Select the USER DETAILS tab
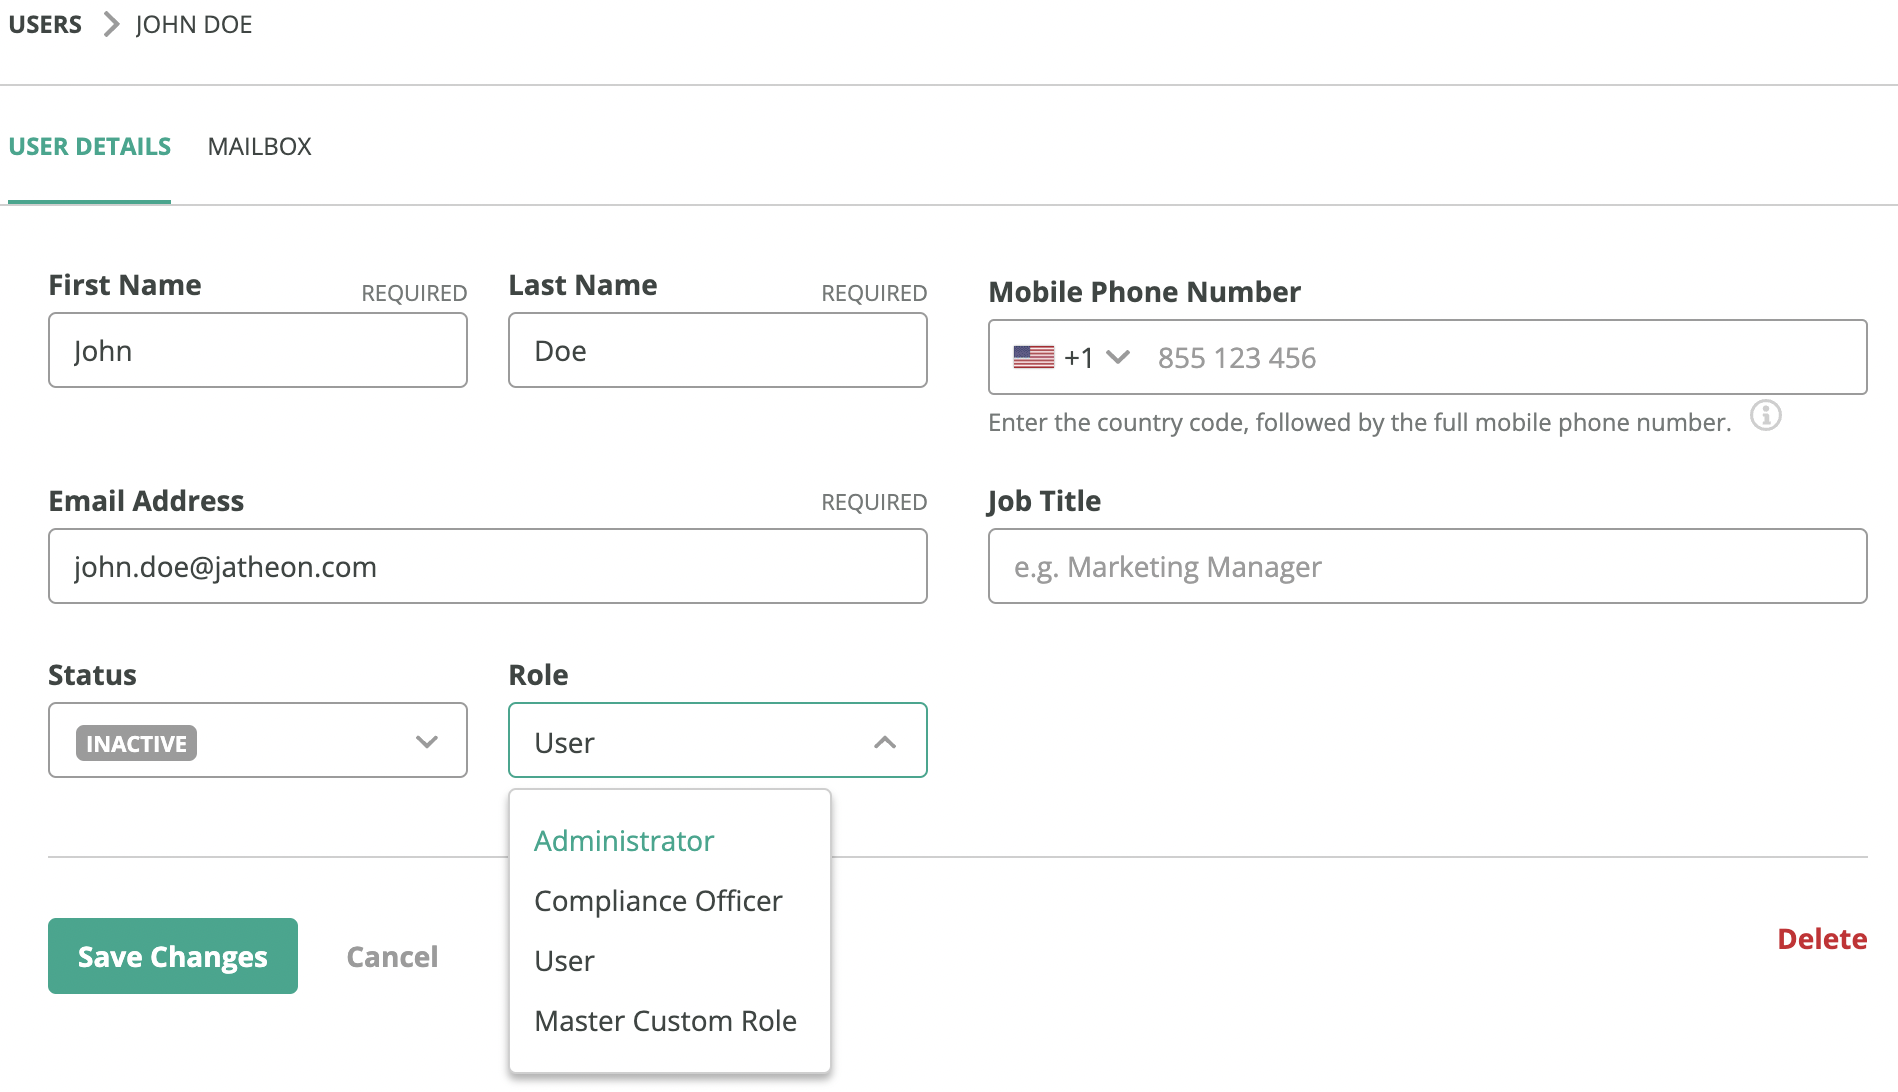Viewport: 1898px width, 1092px height. pos(90,146)
